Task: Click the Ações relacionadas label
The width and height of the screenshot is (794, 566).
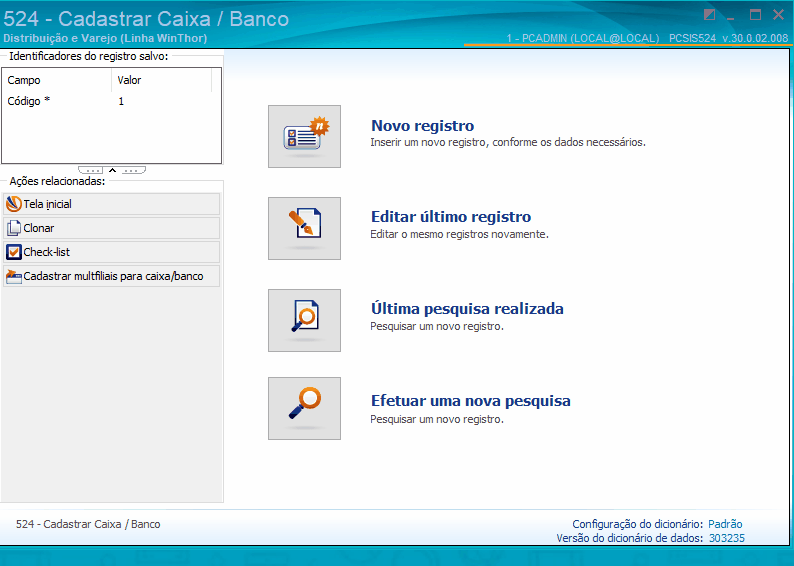Action: 57,181
